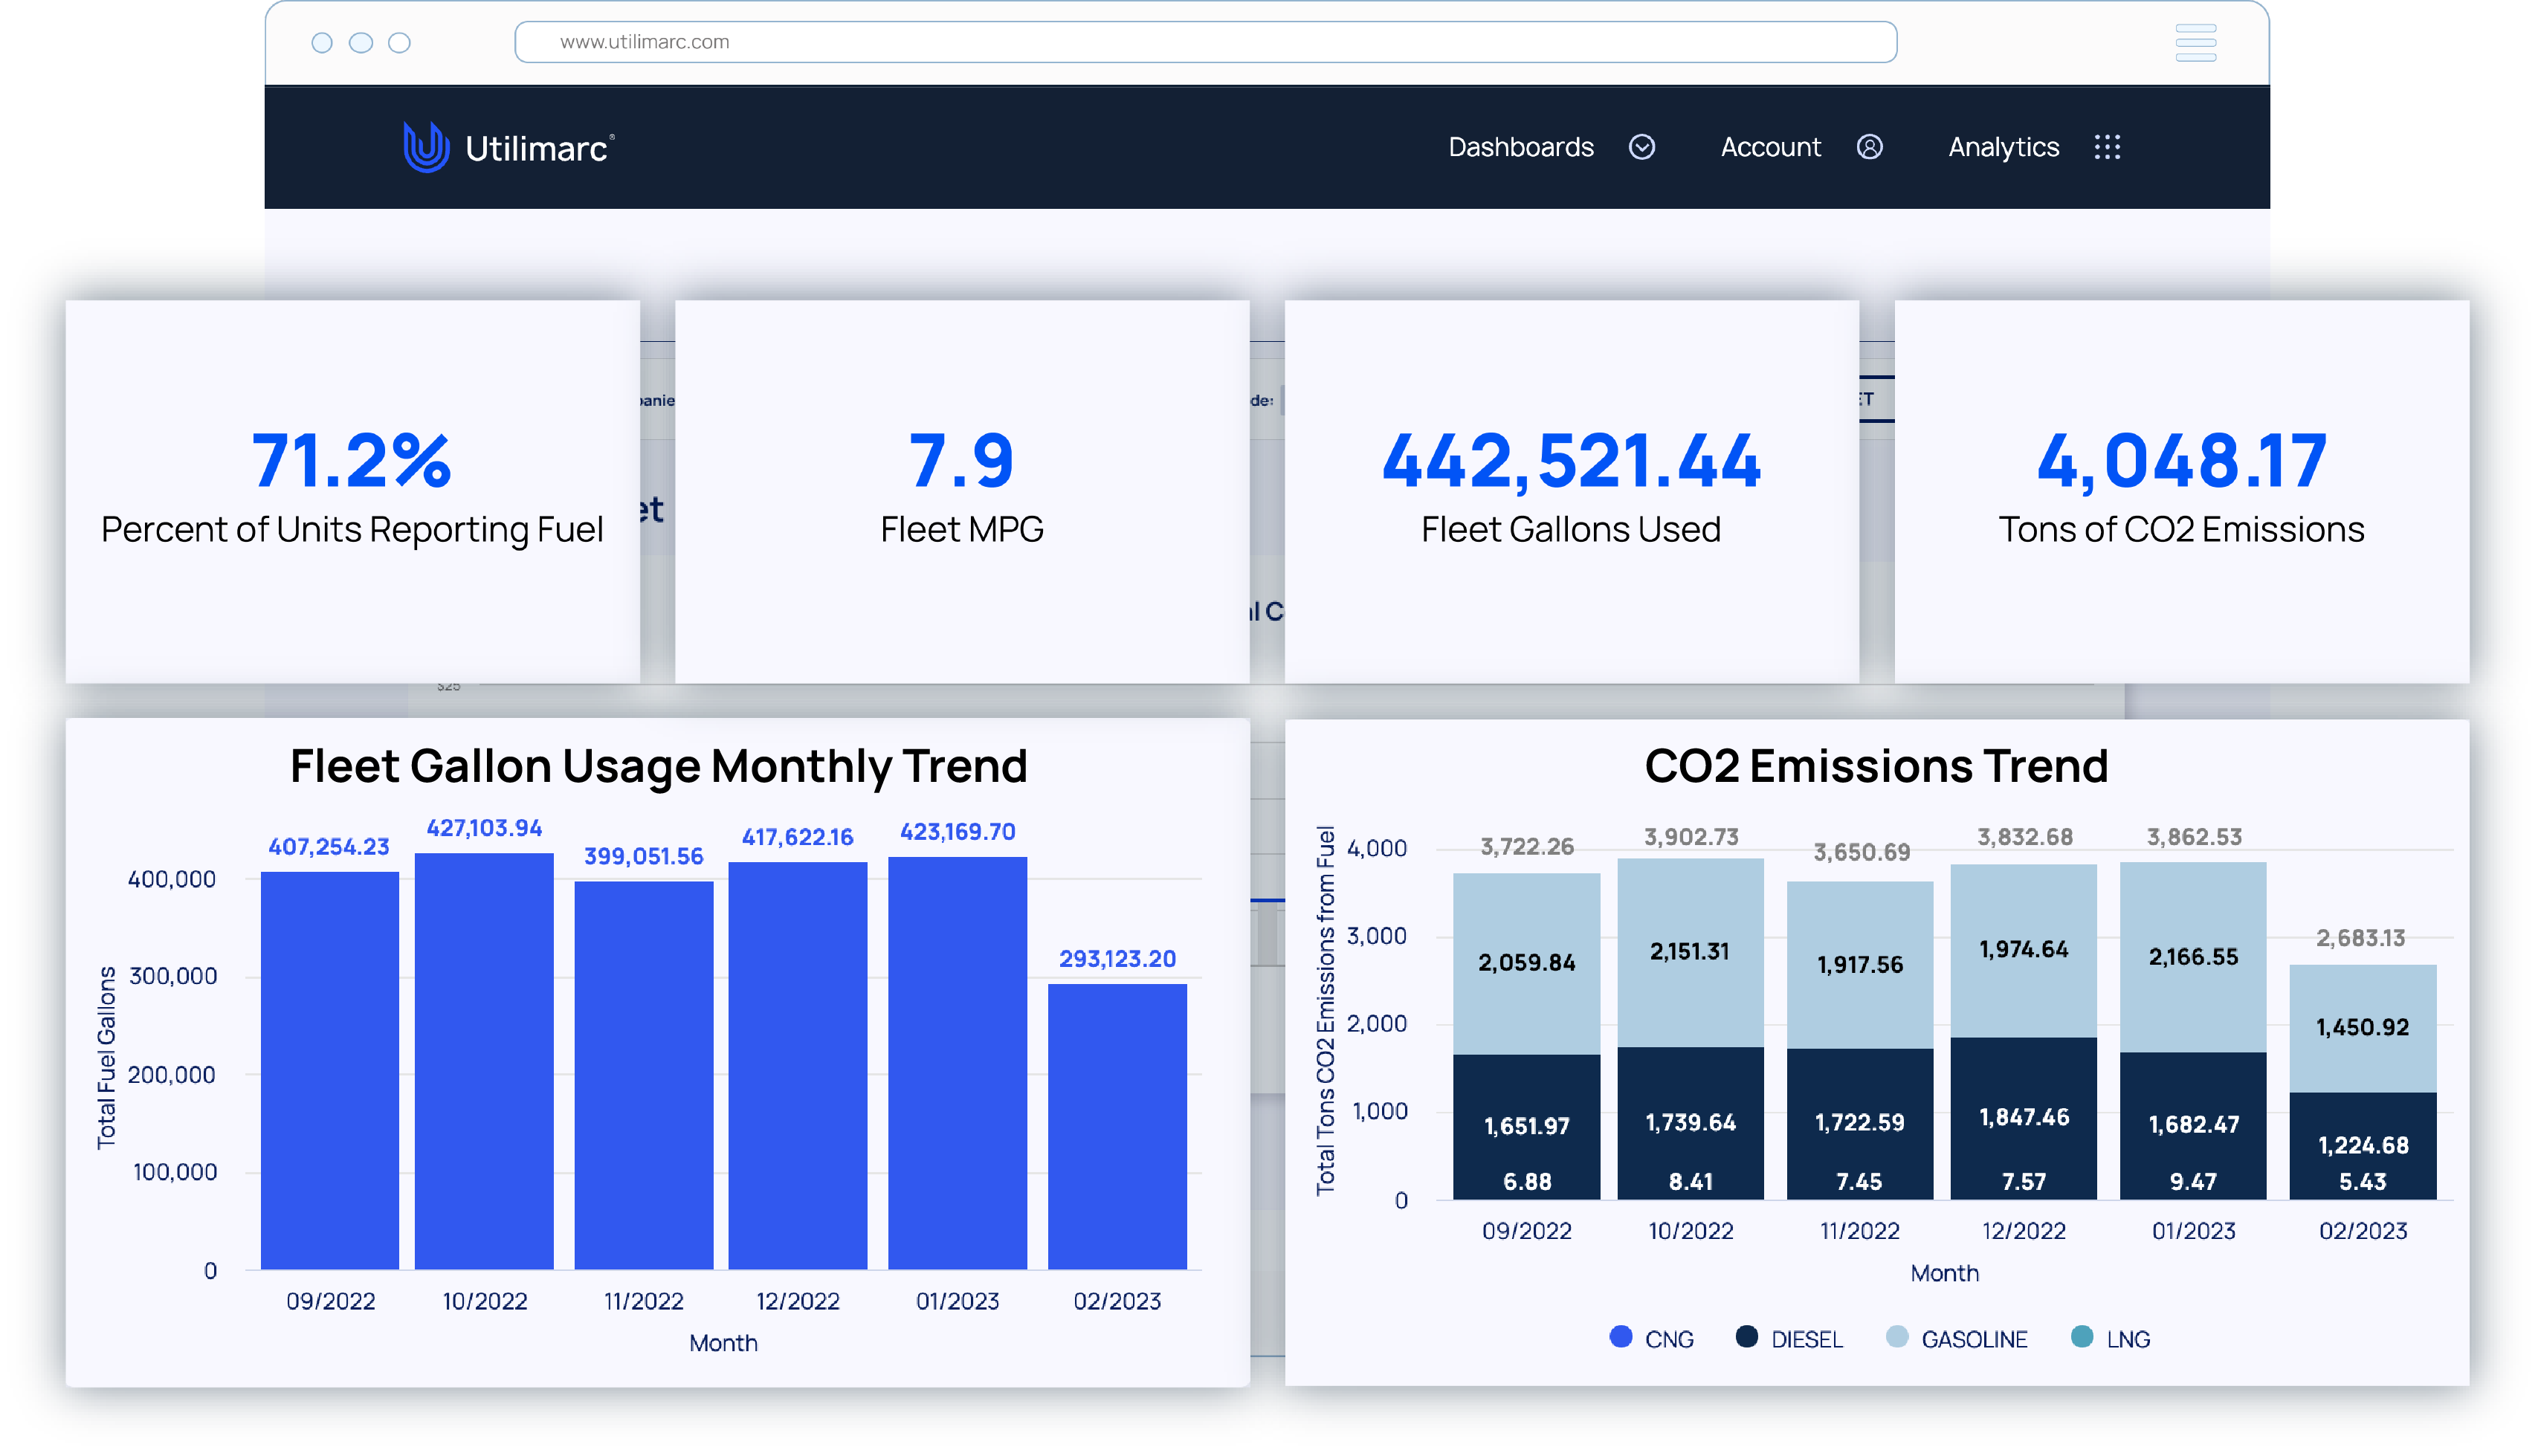
Task: Click the third browser window circle button
Action: [399, 42]
